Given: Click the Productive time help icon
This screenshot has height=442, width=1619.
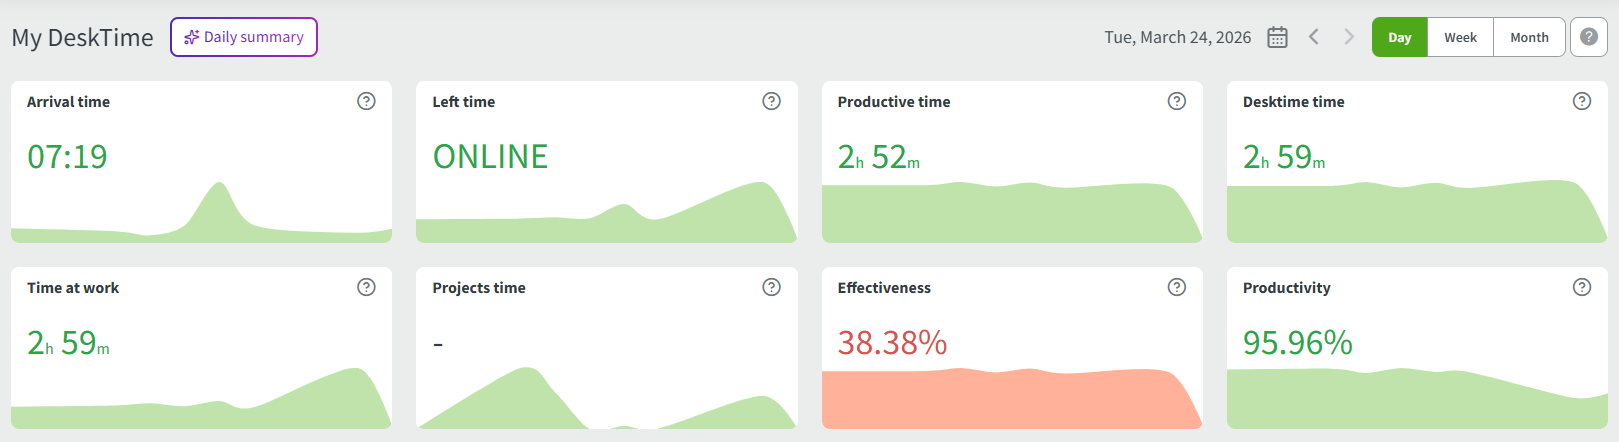Looking at the screenshot, I should pyautogui.click(x=1177, y=101).
